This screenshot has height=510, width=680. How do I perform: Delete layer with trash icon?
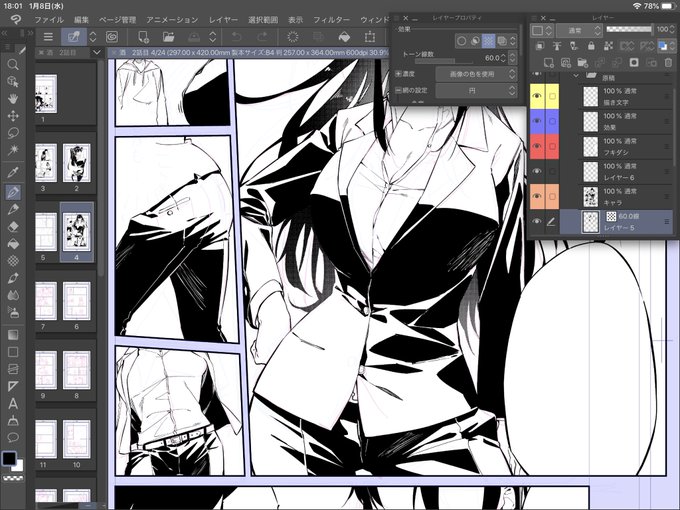click(x=668, y=63)
